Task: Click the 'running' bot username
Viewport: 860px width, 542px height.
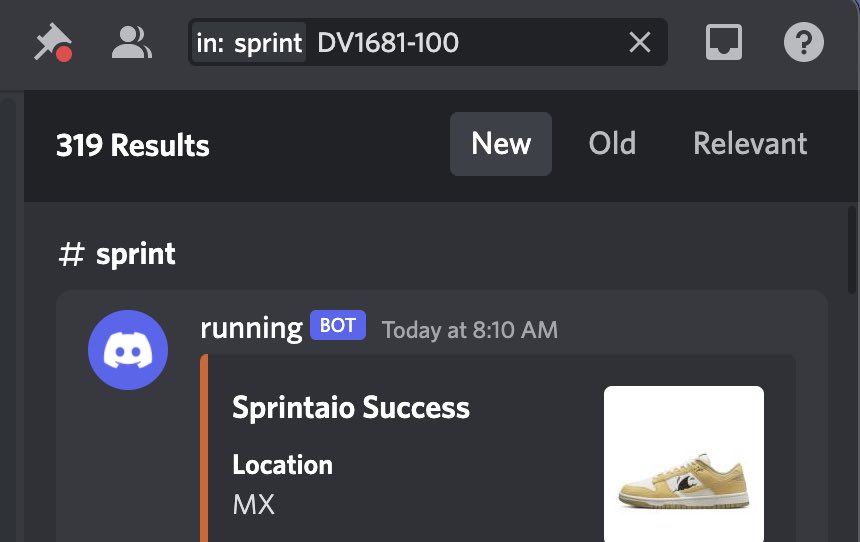Action: [x=251, y=328]
